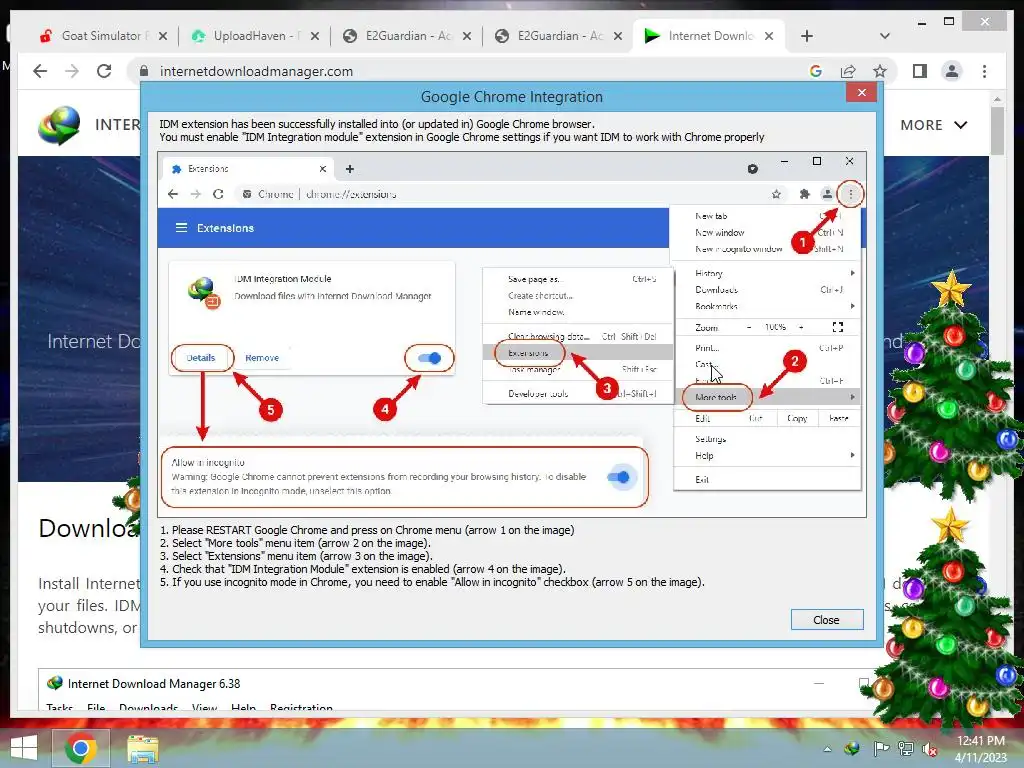
Task: Click the muted volume tray icon
Action: click(x=930, y=749)
